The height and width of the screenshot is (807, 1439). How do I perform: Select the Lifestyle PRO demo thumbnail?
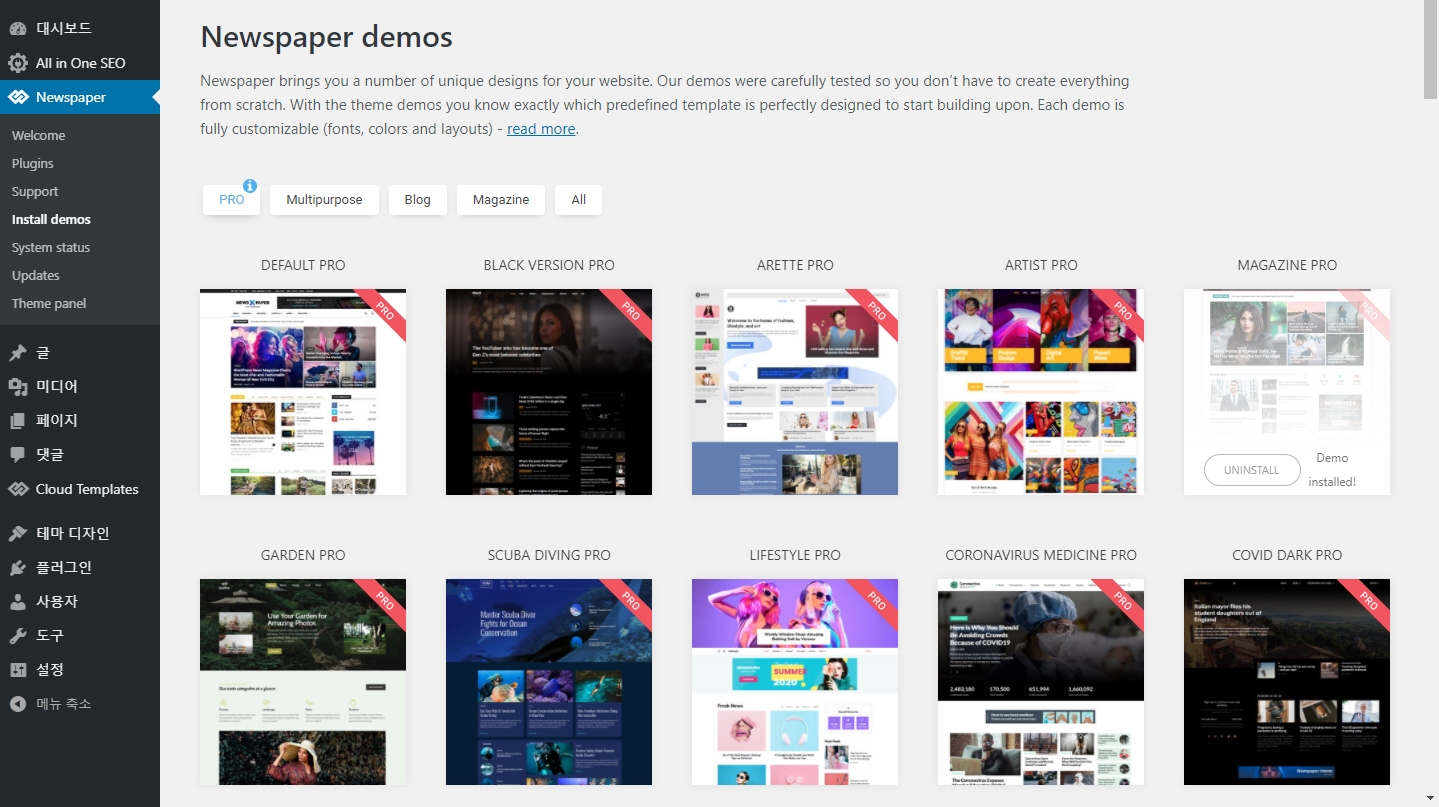click(x=795, y=682)
